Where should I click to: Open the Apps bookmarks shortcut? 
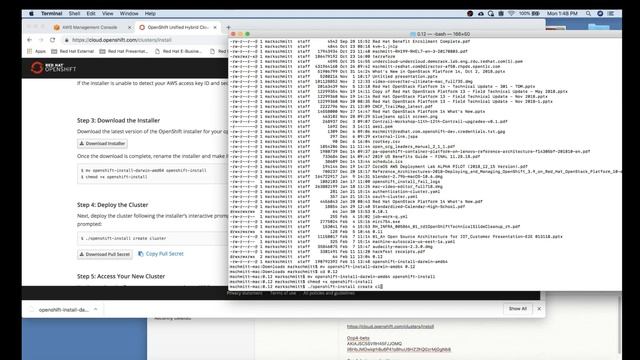tap(36, 51)
